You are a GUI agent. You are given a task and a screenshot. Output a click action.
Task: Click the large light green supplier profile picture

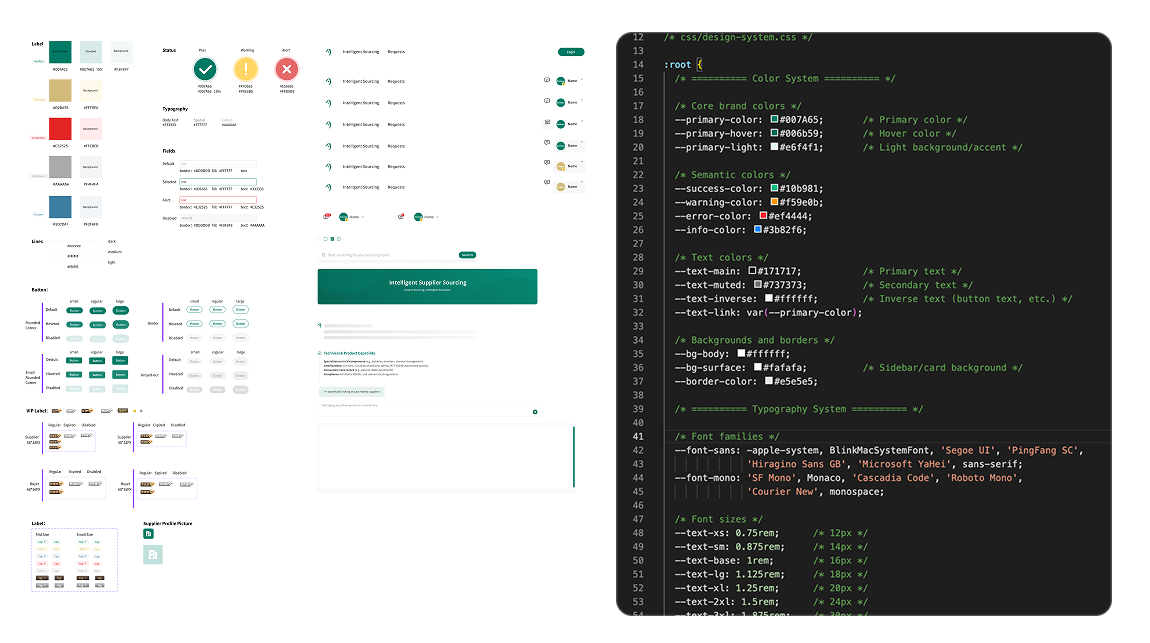click(x=153, y=554)
